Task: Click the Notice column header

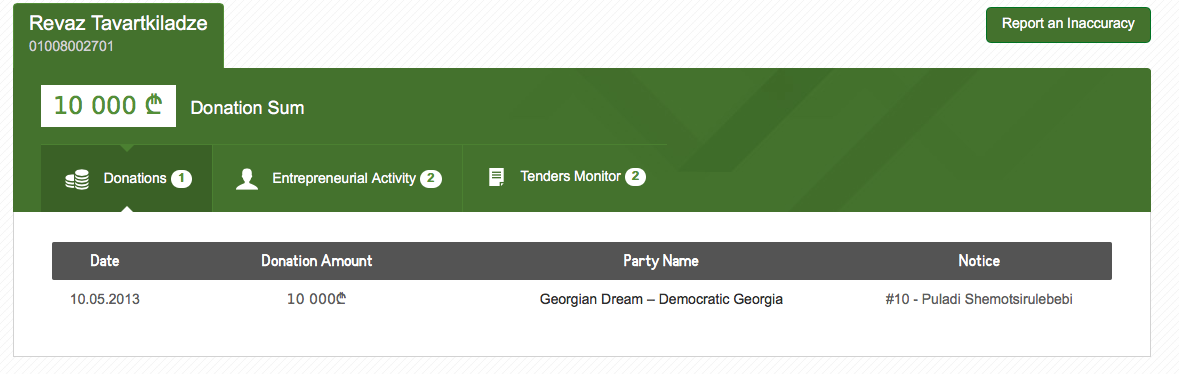Action: click(979, 260)
